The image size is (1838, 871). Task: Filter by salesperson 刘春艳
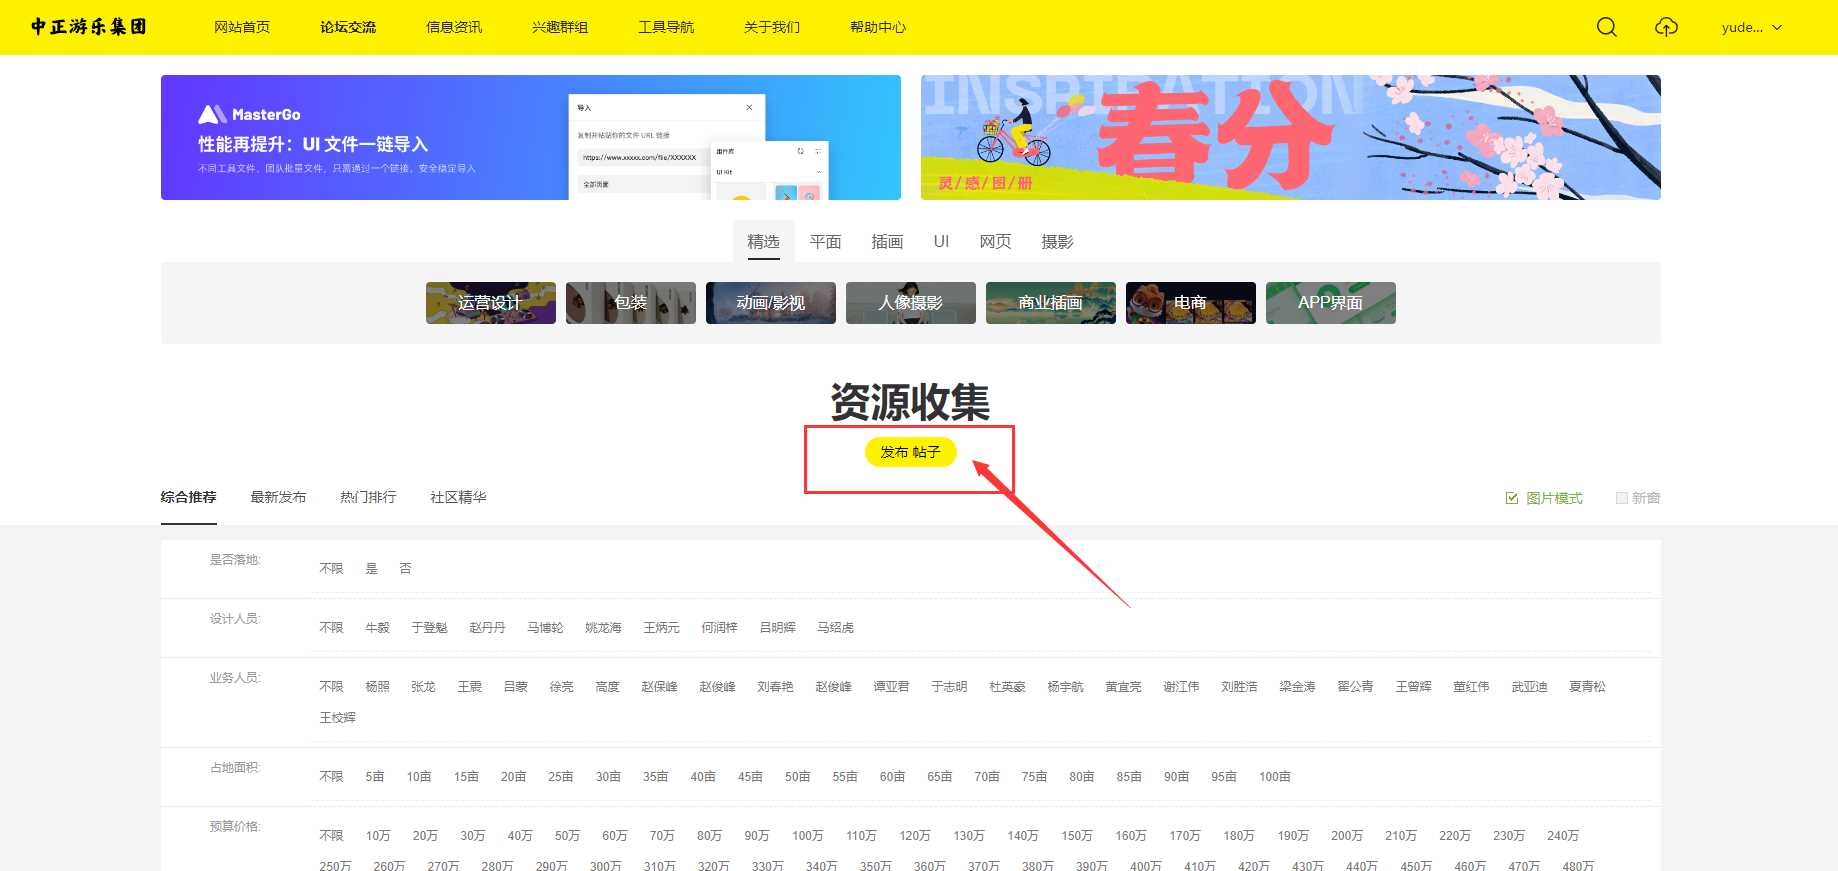(775, 686)
